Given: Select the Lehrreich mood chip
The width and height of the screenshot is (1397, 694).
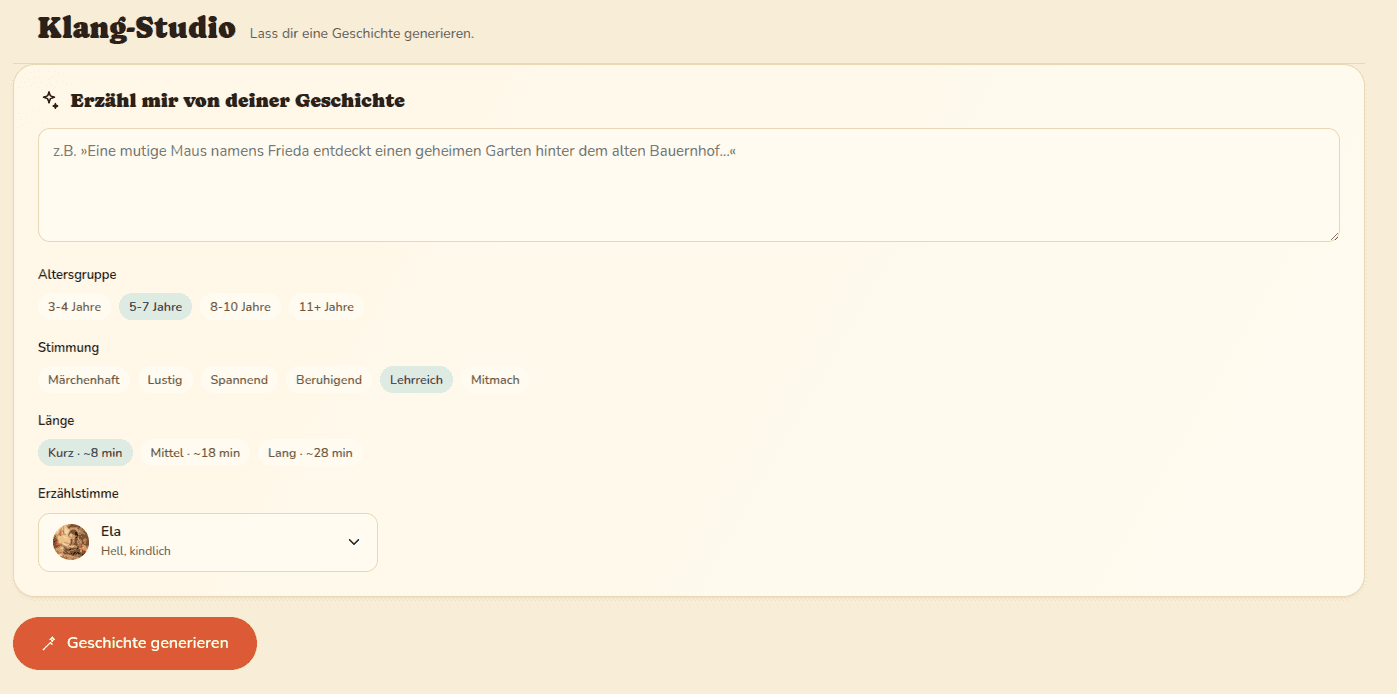Looking at the screenshot, I should pos(416,380).
